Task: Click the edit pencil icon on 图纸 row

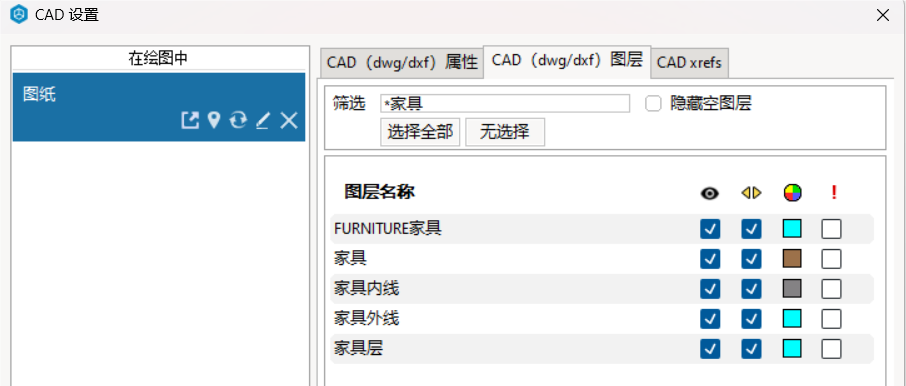Action: click(263, 121)
